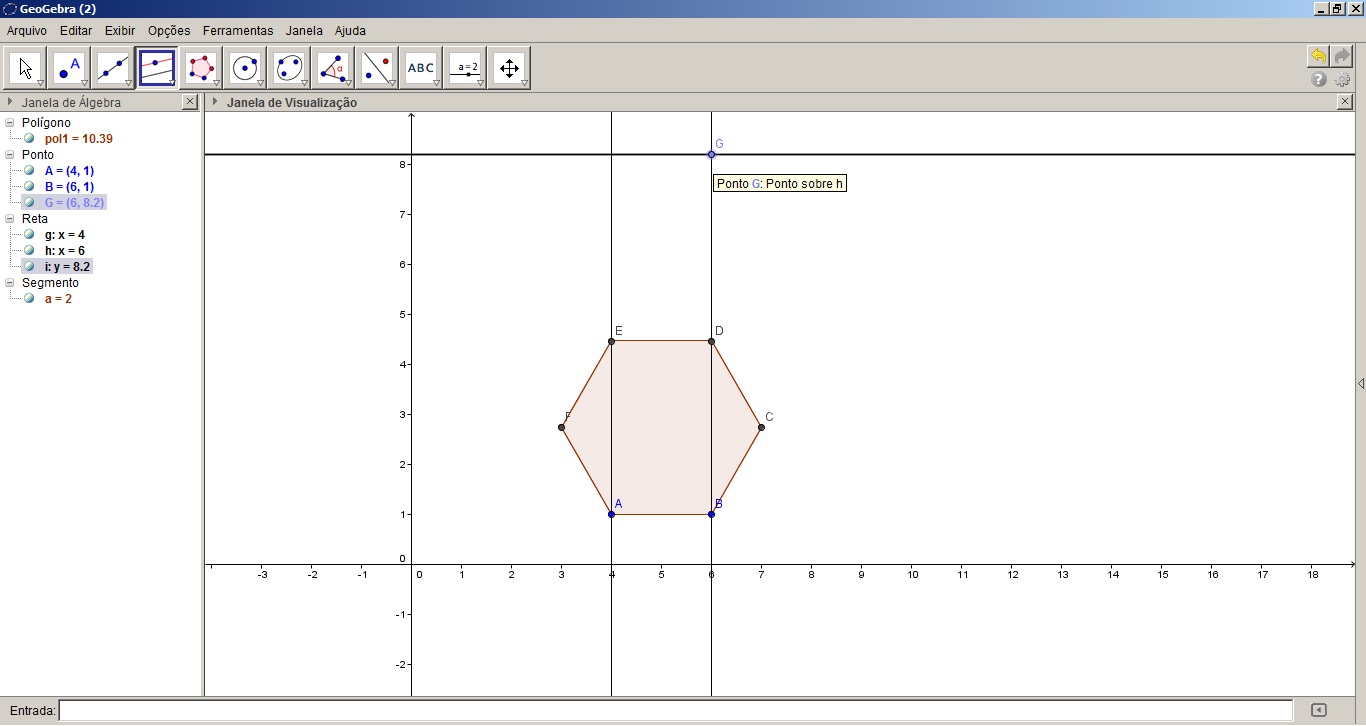Open the Polygon tool dropdown triangle
Viewport: 1366px width, 726px height.
(x=216, y=83)
